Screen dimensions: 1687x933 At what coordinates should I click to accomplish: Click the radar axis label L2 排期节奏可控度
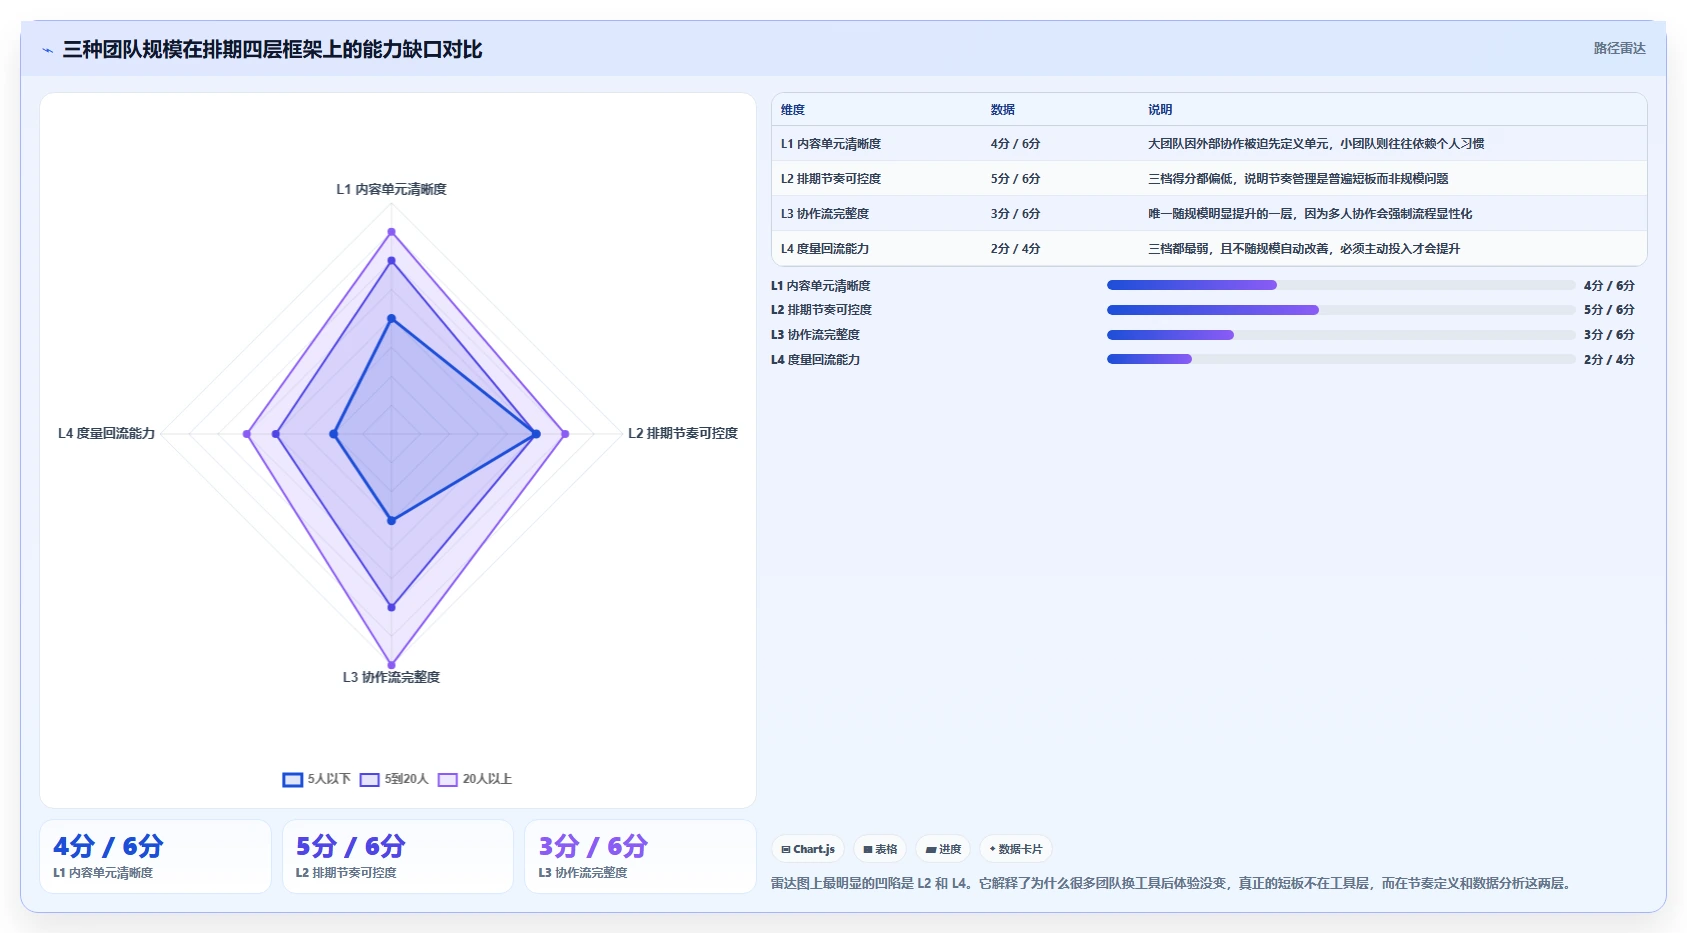[683, 433]
